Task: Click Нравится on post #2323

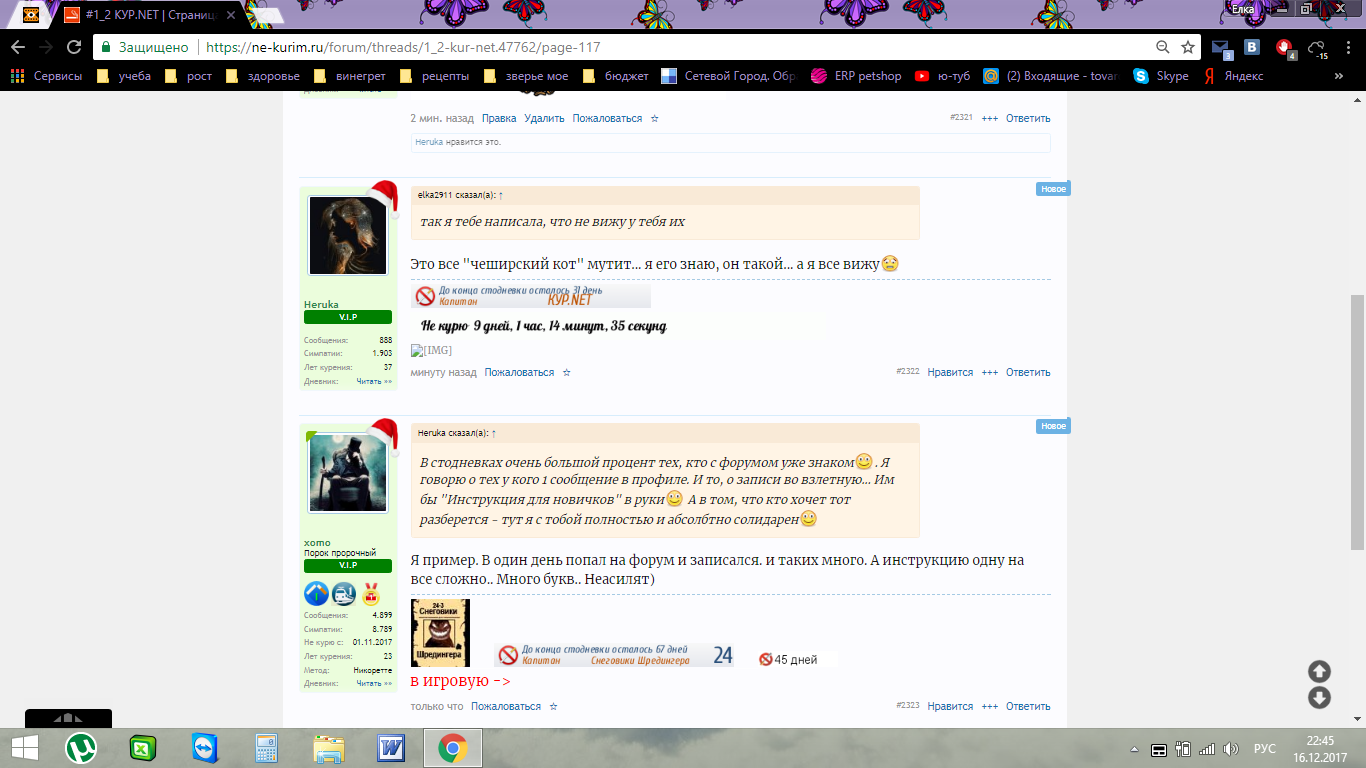Action: point(950,706)
